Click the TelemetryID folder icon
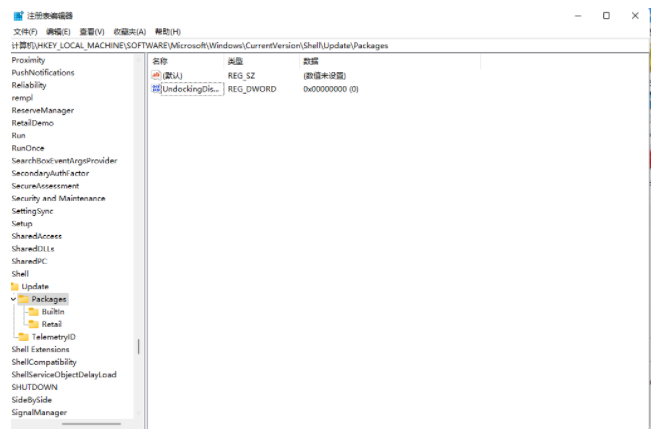Viewport: 659px width, 437px height. pos(24,337)
